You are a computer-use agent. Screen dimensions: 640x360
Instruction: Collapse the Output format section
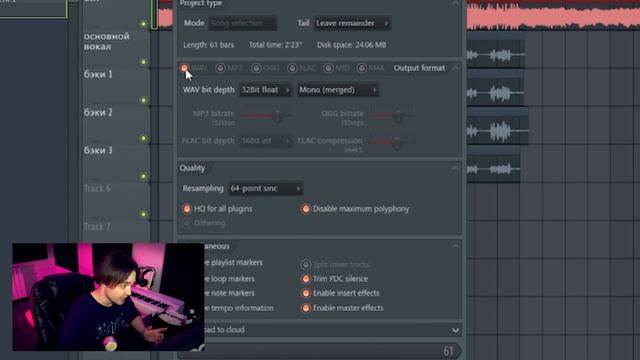pyautogui.click(x=456, y=68)
